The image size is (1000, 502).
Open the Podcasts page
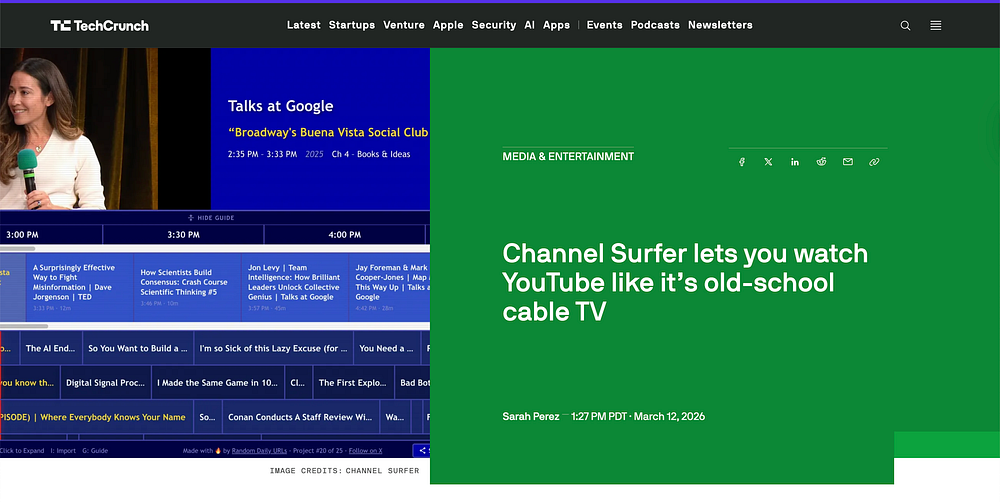(655, 25)
